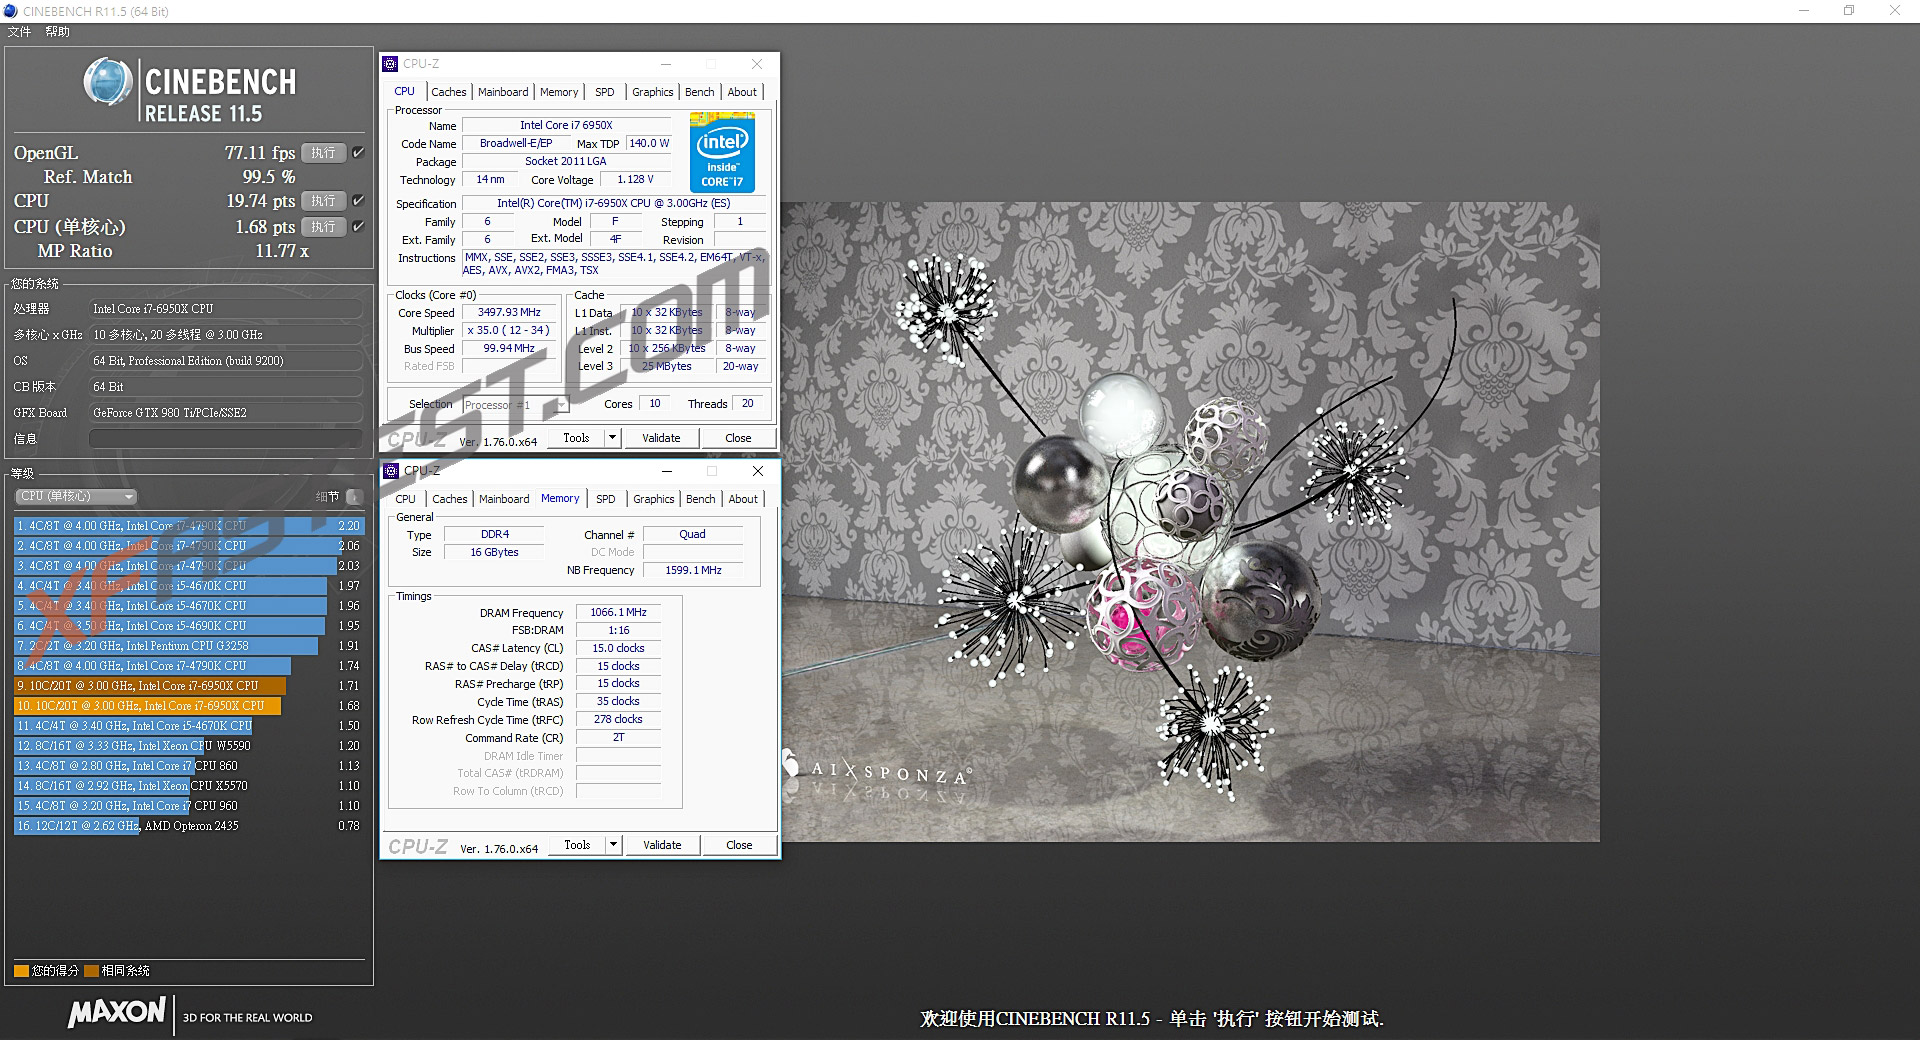
Task: Click the CPU-Z icon in the processor window title
Action: pyautogui.click(x=391, y=64)
